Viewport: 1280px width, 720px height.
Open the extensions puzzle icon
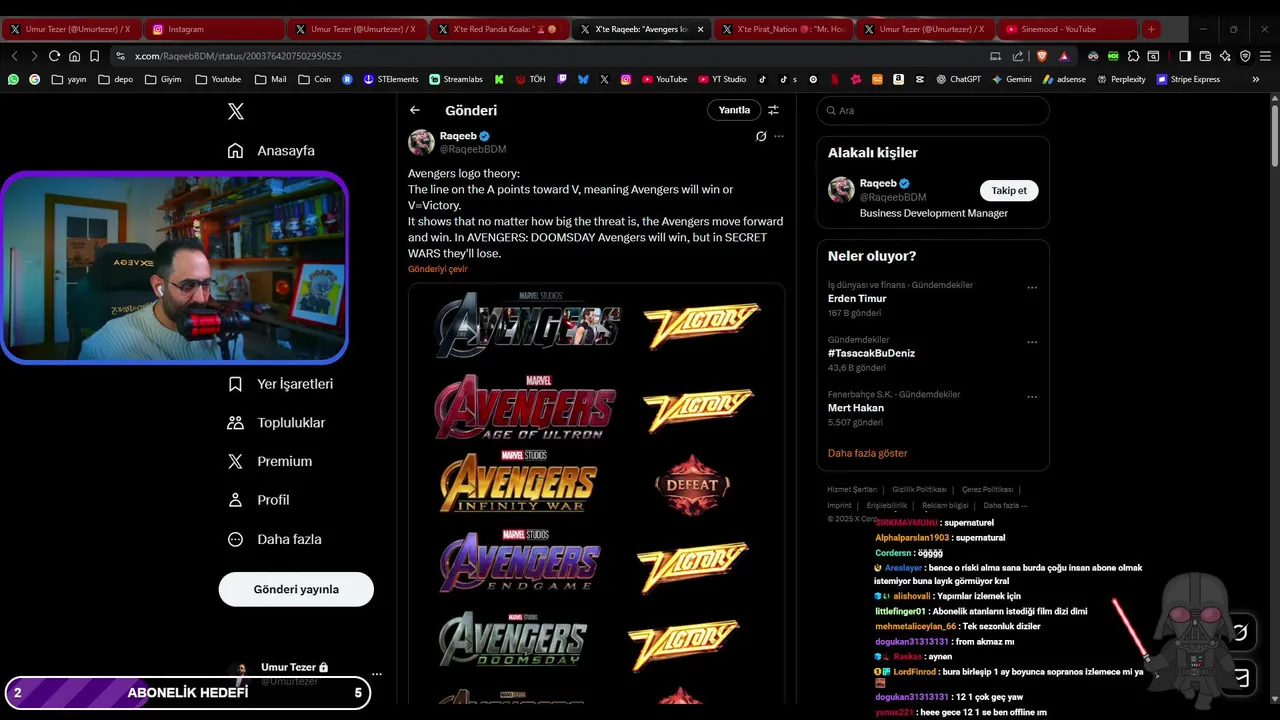click(x=1133, y=56)
